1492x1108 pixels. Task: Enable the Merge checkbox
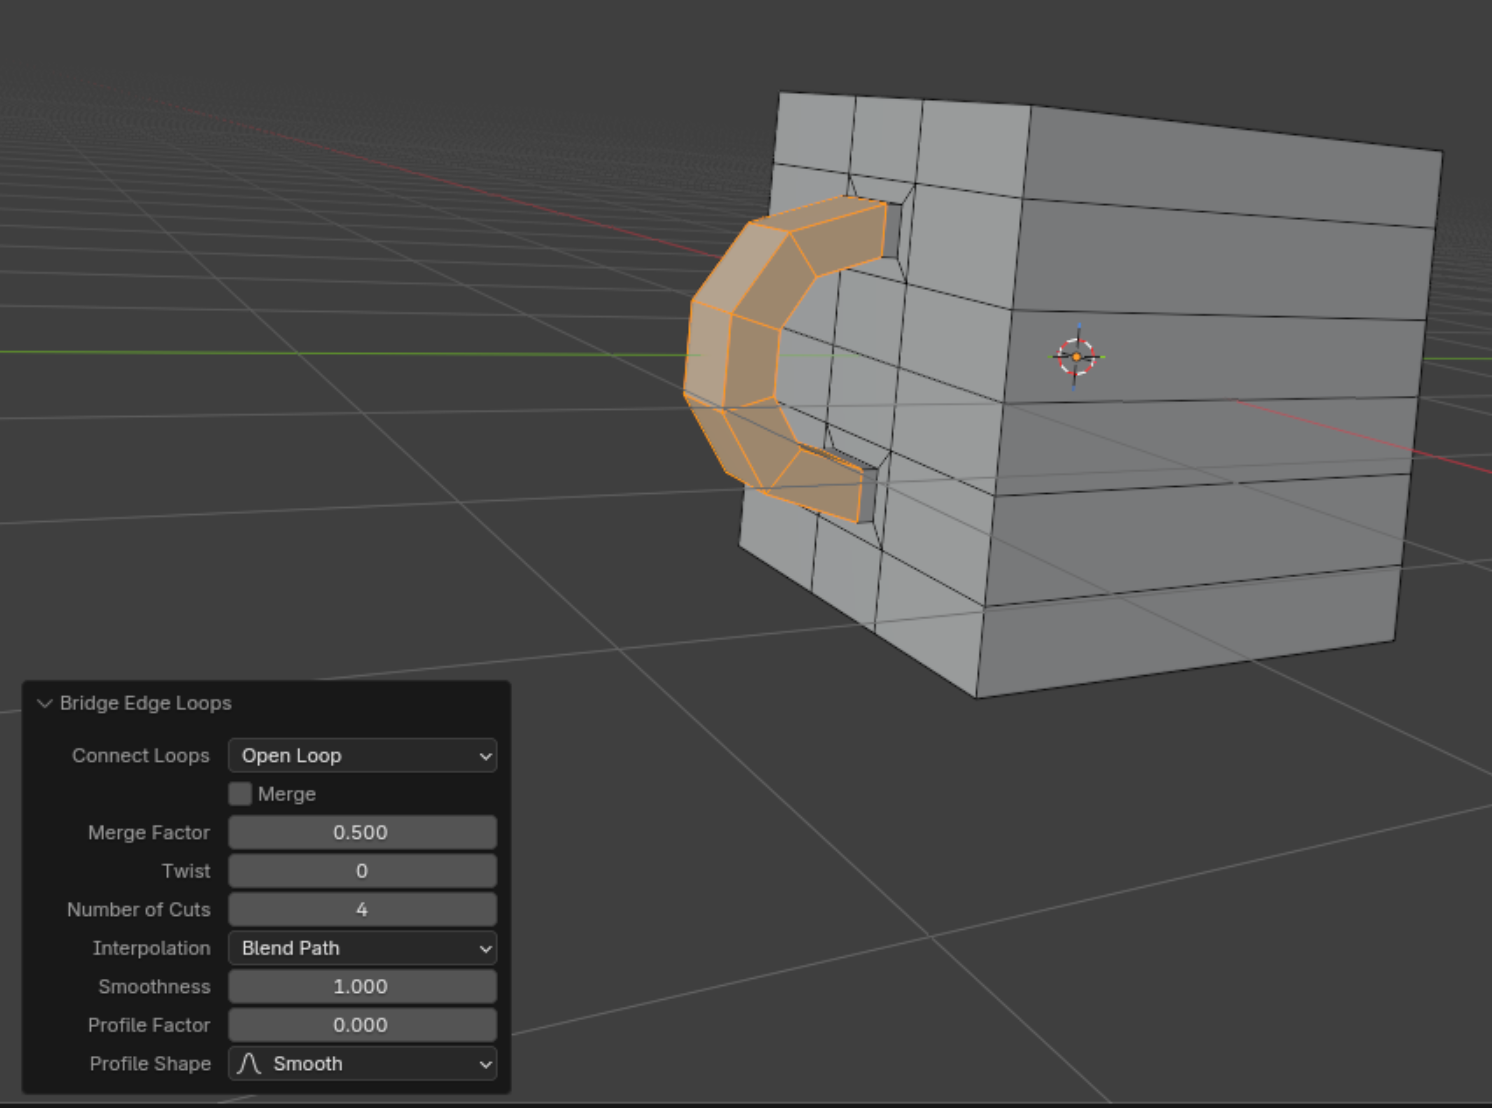pyautogui.click(x=240, y=794)
